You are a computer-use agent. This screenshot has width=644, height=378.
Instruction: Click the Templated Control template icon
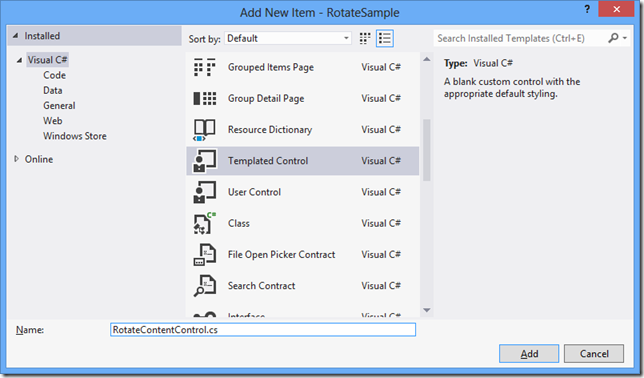coord(205,161)
